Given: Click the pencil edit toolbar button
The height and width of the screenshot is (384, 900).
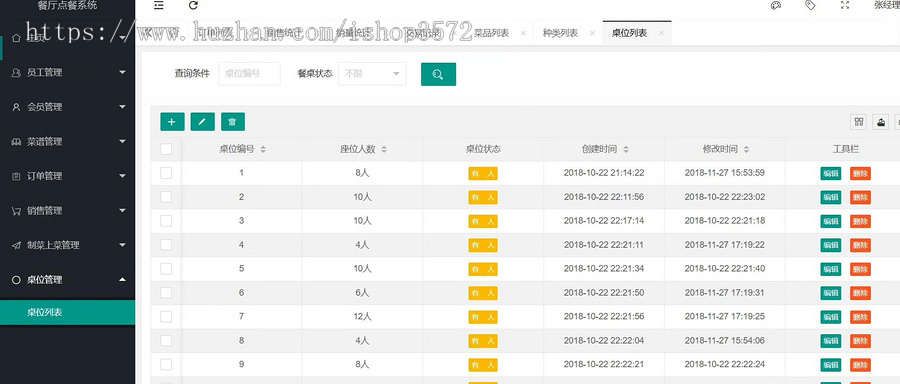Looking at the screenshot, I should tap(203, 122).
